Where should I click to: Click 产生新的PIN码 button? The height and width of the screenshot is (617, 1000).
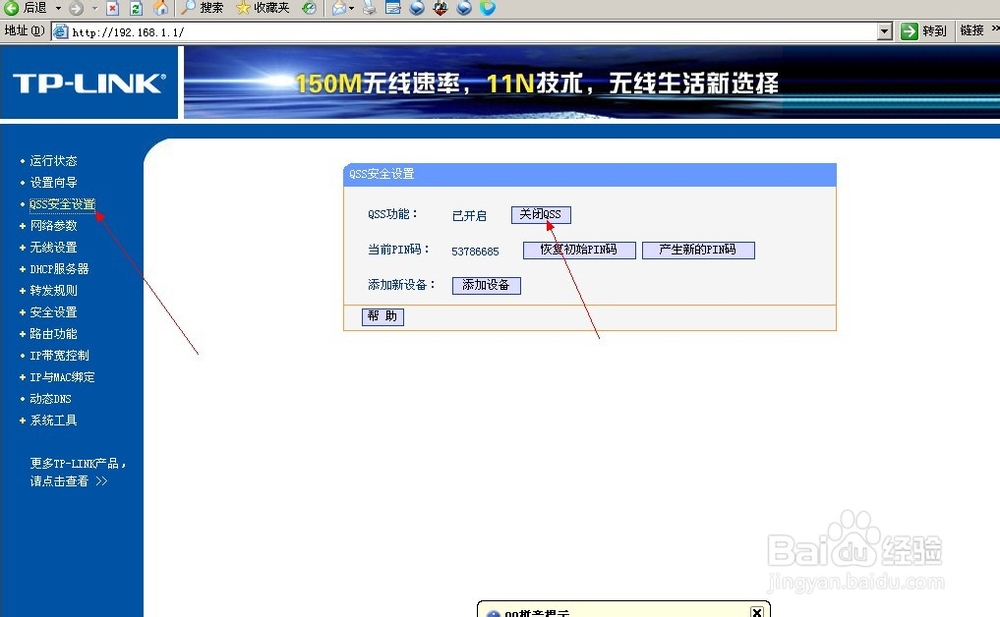point(698,250)
